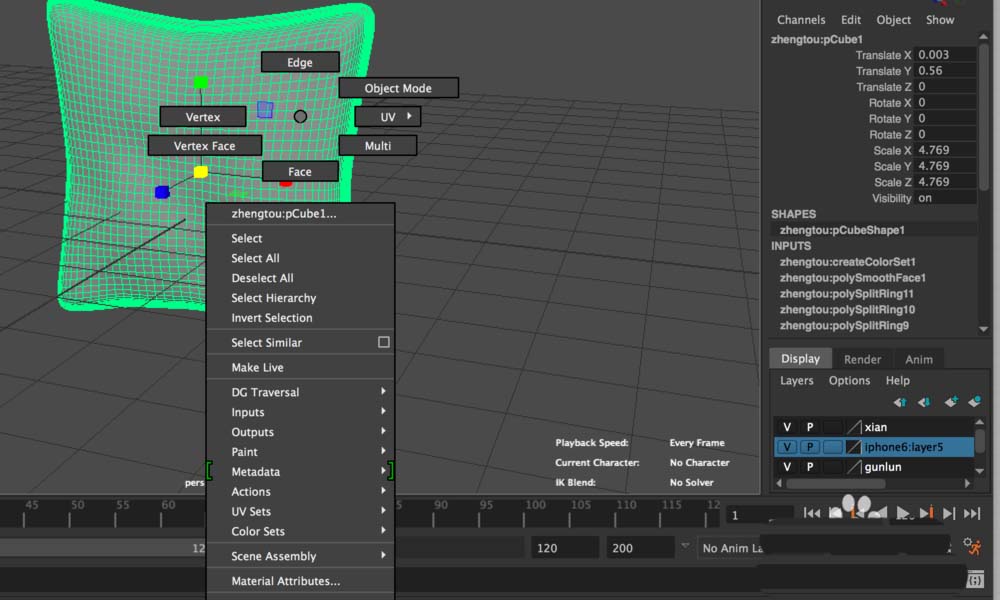Image resolution: width=1000 pixels, height=600 pixels.
Task: Choose Invert Selection from context menu
Action: (272, 318)
